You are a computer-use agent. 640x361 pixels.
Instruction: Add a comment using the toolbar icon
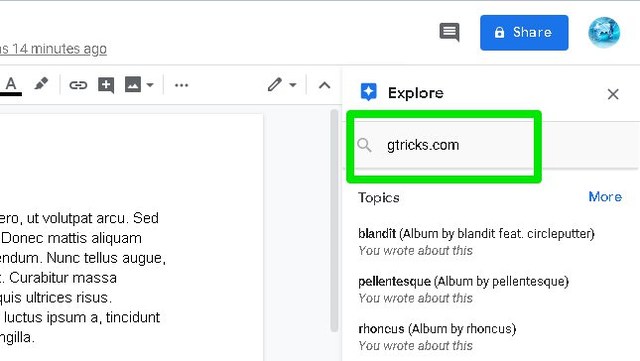(106, 85)
